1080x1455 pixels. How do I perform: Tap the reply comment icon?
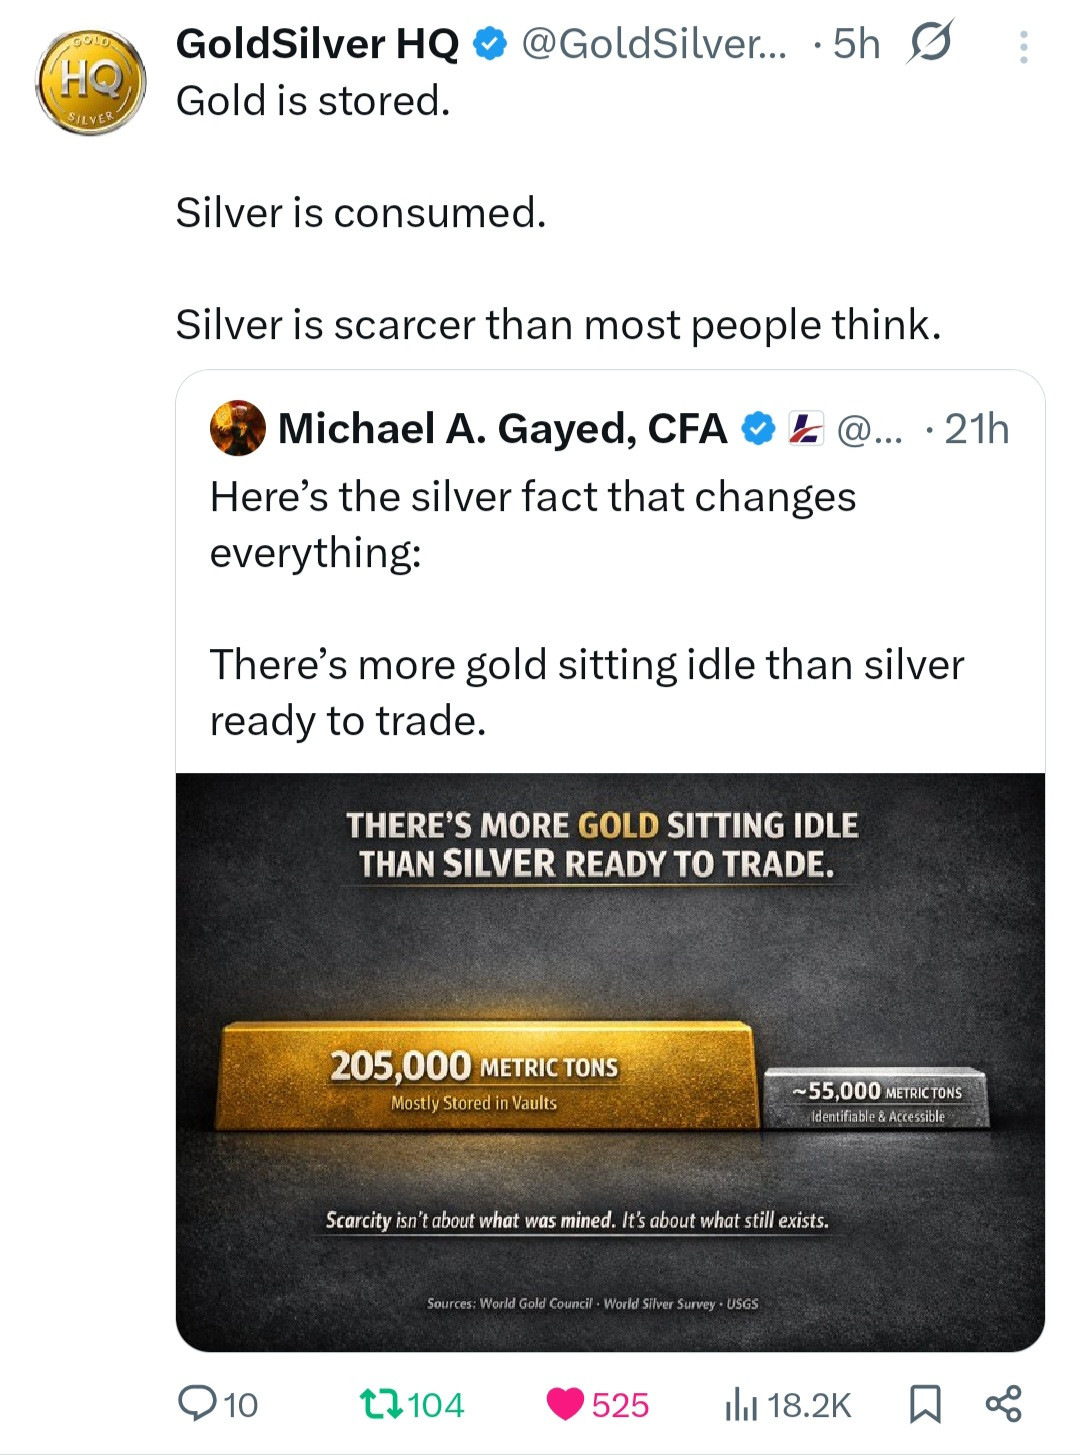[198, 1403]
